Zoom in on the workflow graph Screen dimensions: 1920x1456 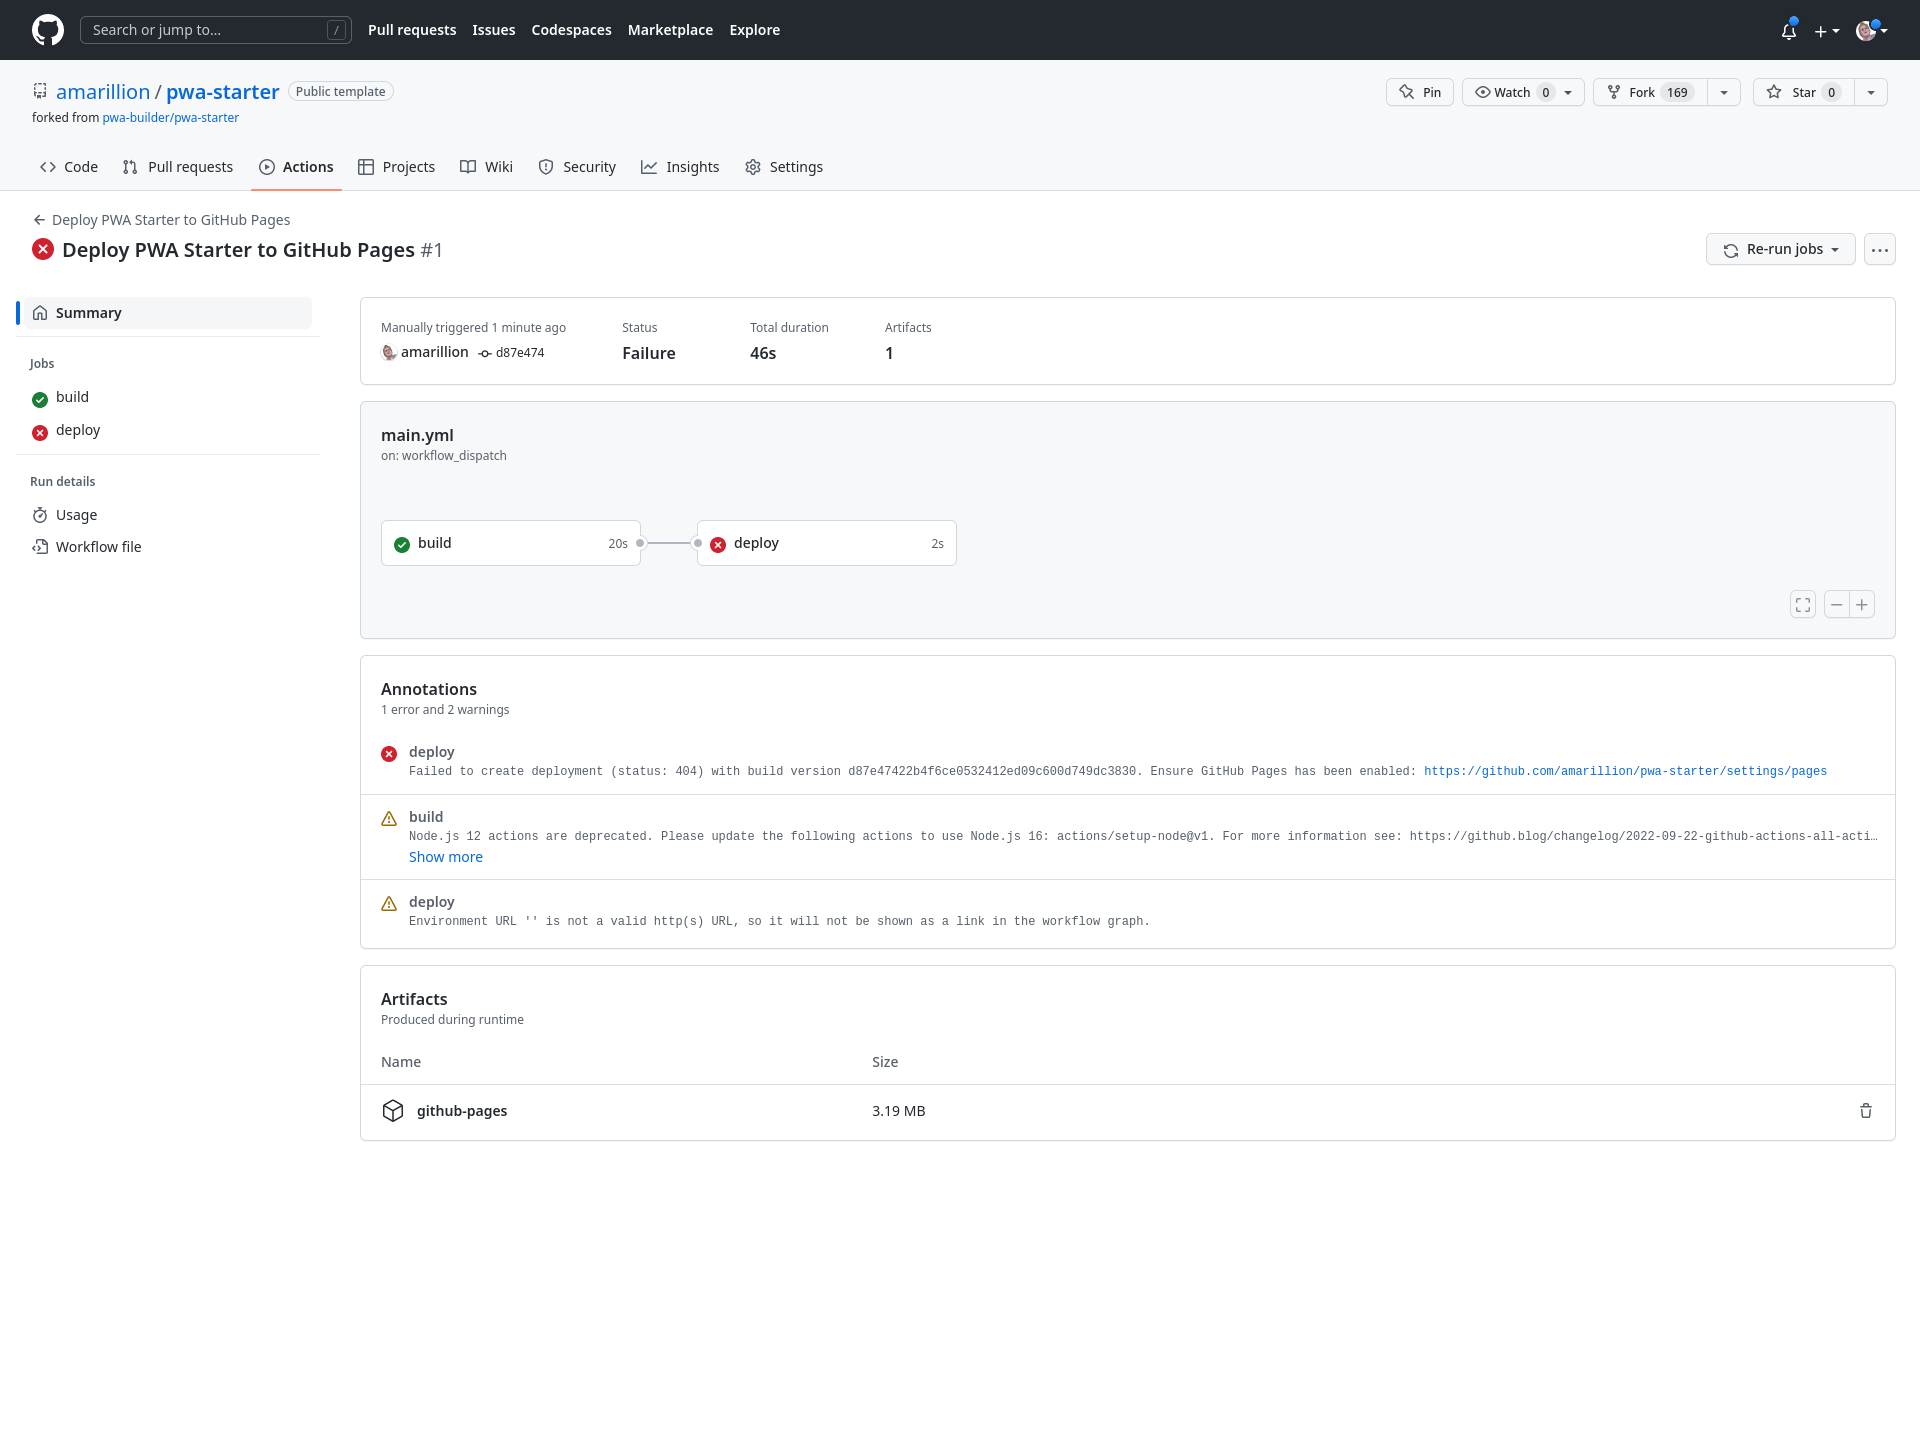click(x=1862, y=604)
